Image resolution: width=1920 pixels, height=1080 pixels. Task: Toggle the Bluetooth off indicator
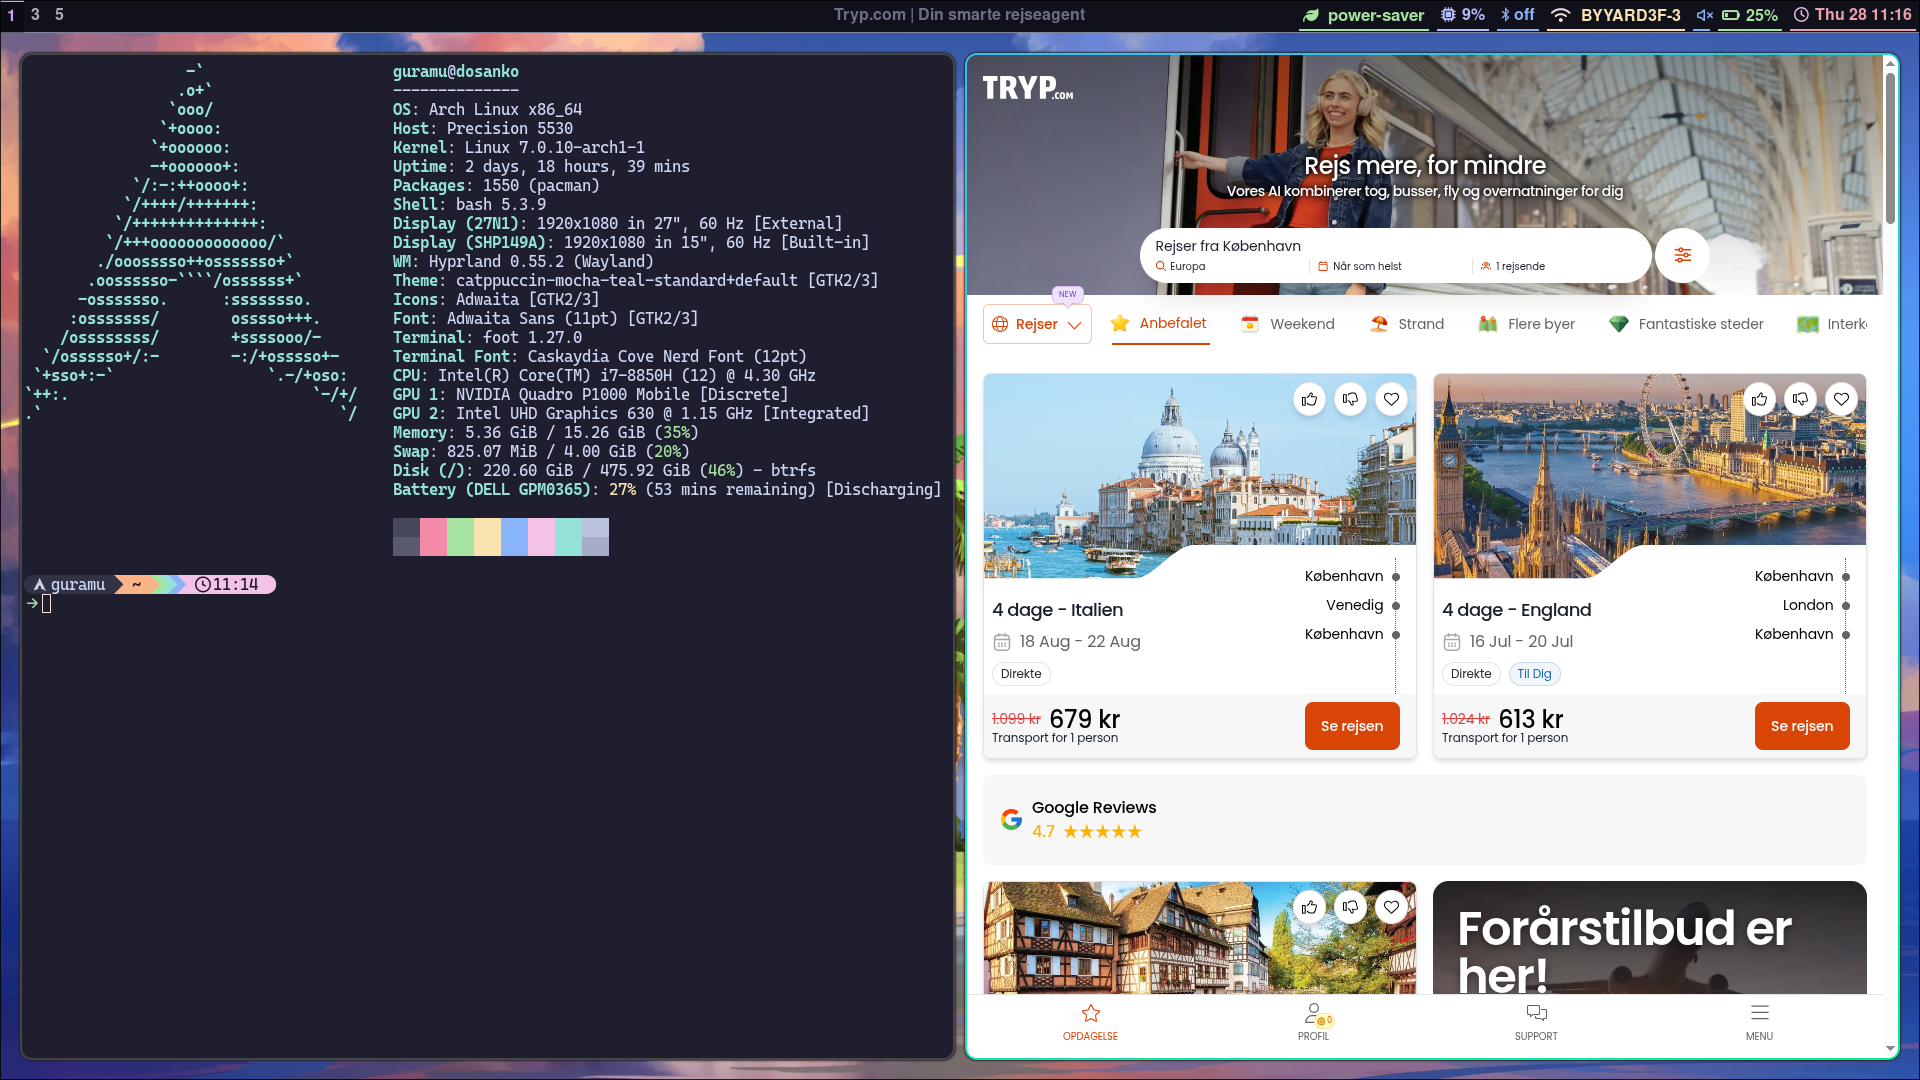pos(1517,15)
